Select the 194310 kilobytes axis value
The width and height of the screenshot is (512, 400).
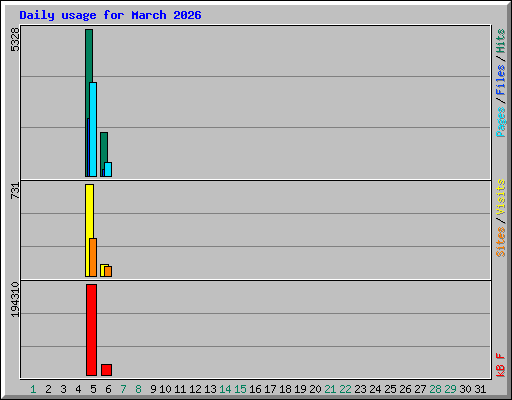(15, 300)
